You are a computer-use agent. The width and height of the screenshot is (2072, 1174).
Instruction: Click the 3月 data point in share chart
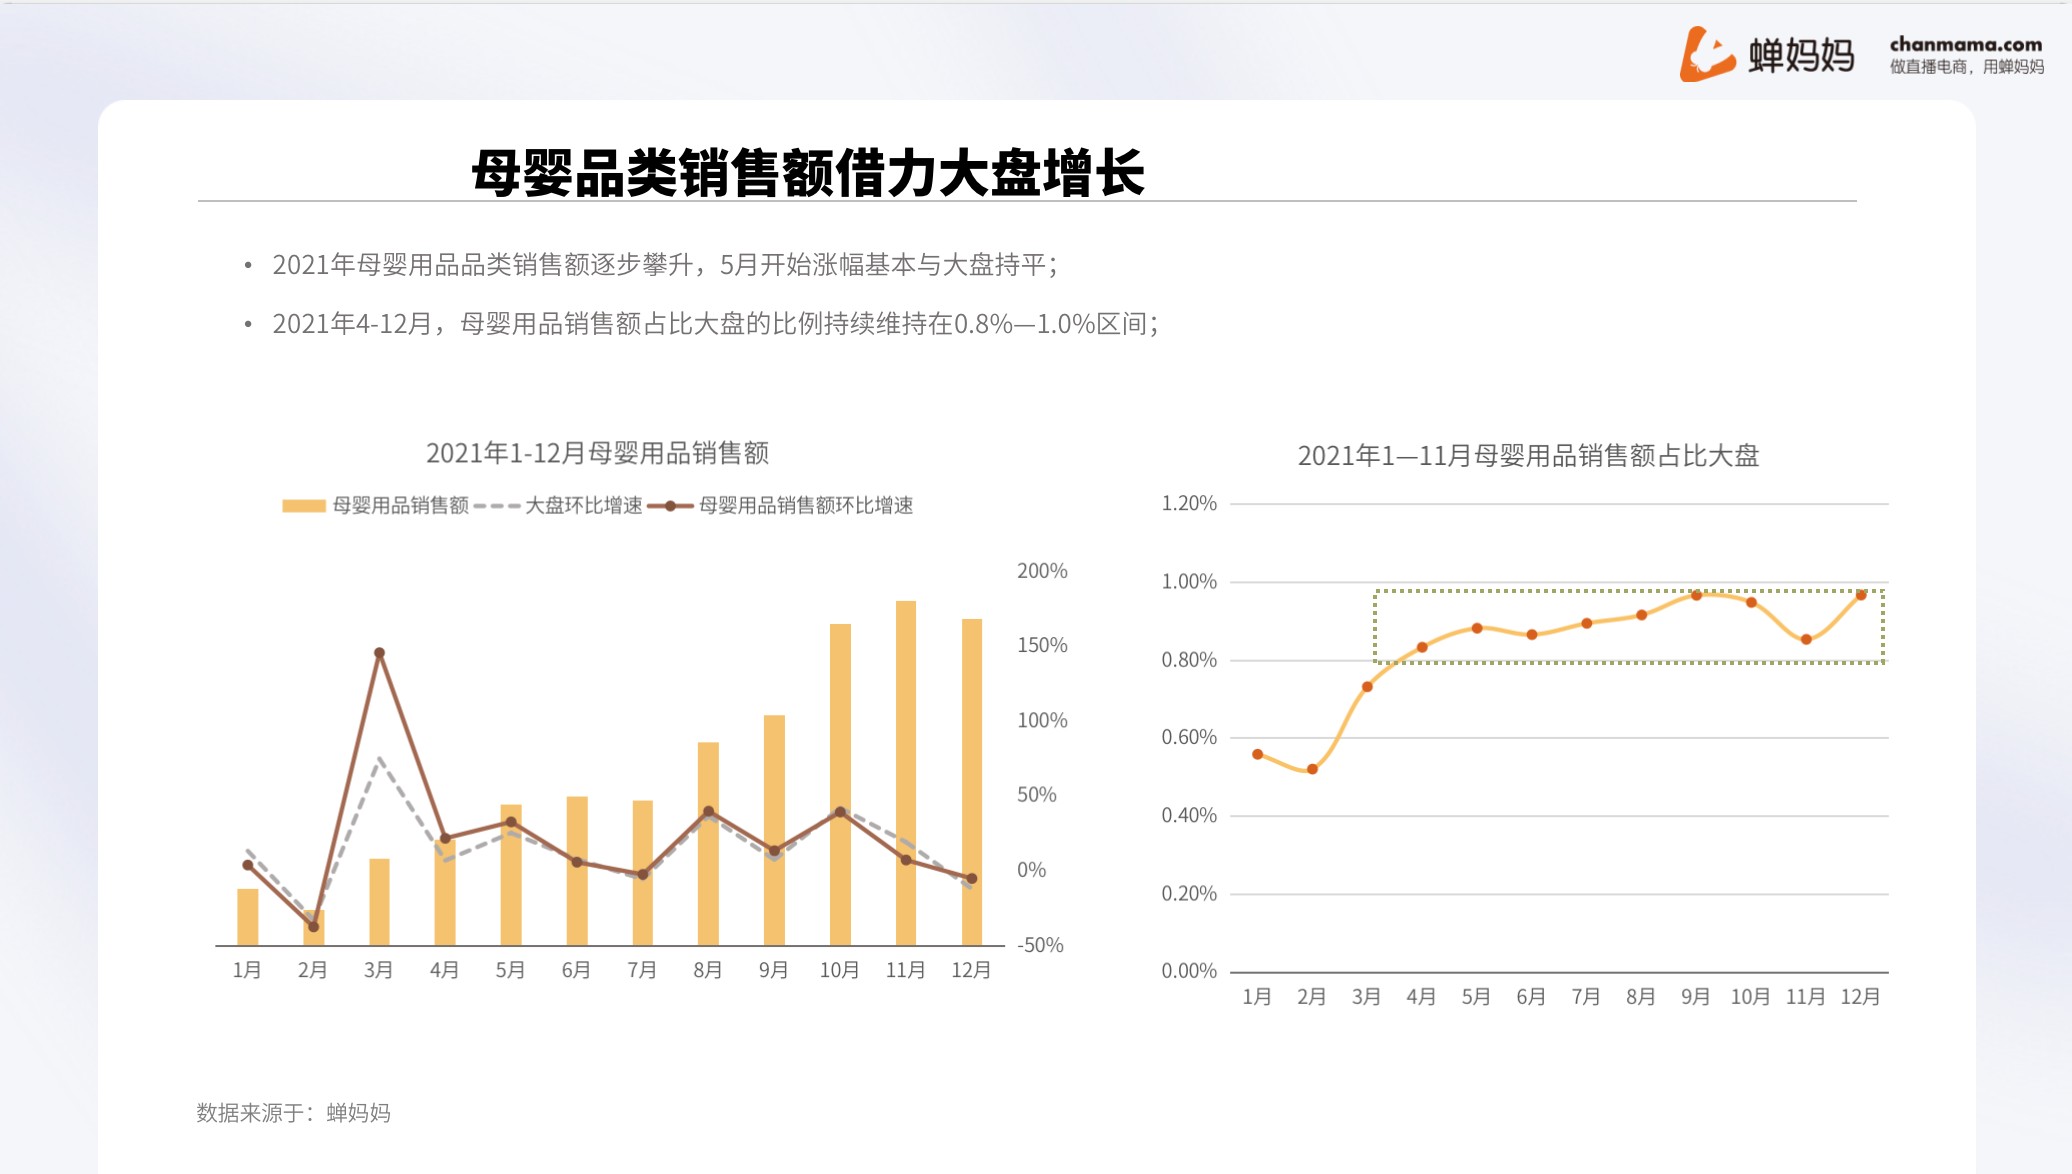click(x=1368, y=687)
